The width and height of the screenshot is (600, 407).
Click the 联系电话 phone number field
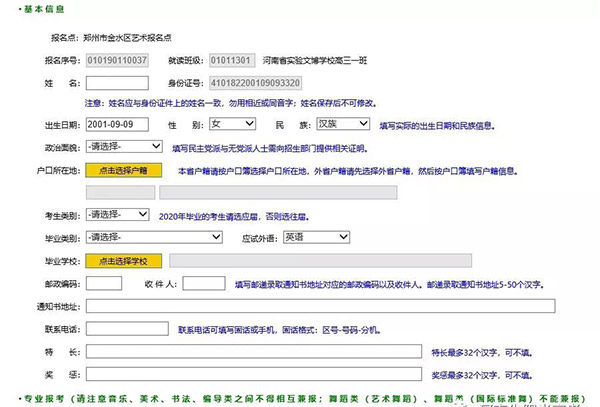tap(129, 327)
